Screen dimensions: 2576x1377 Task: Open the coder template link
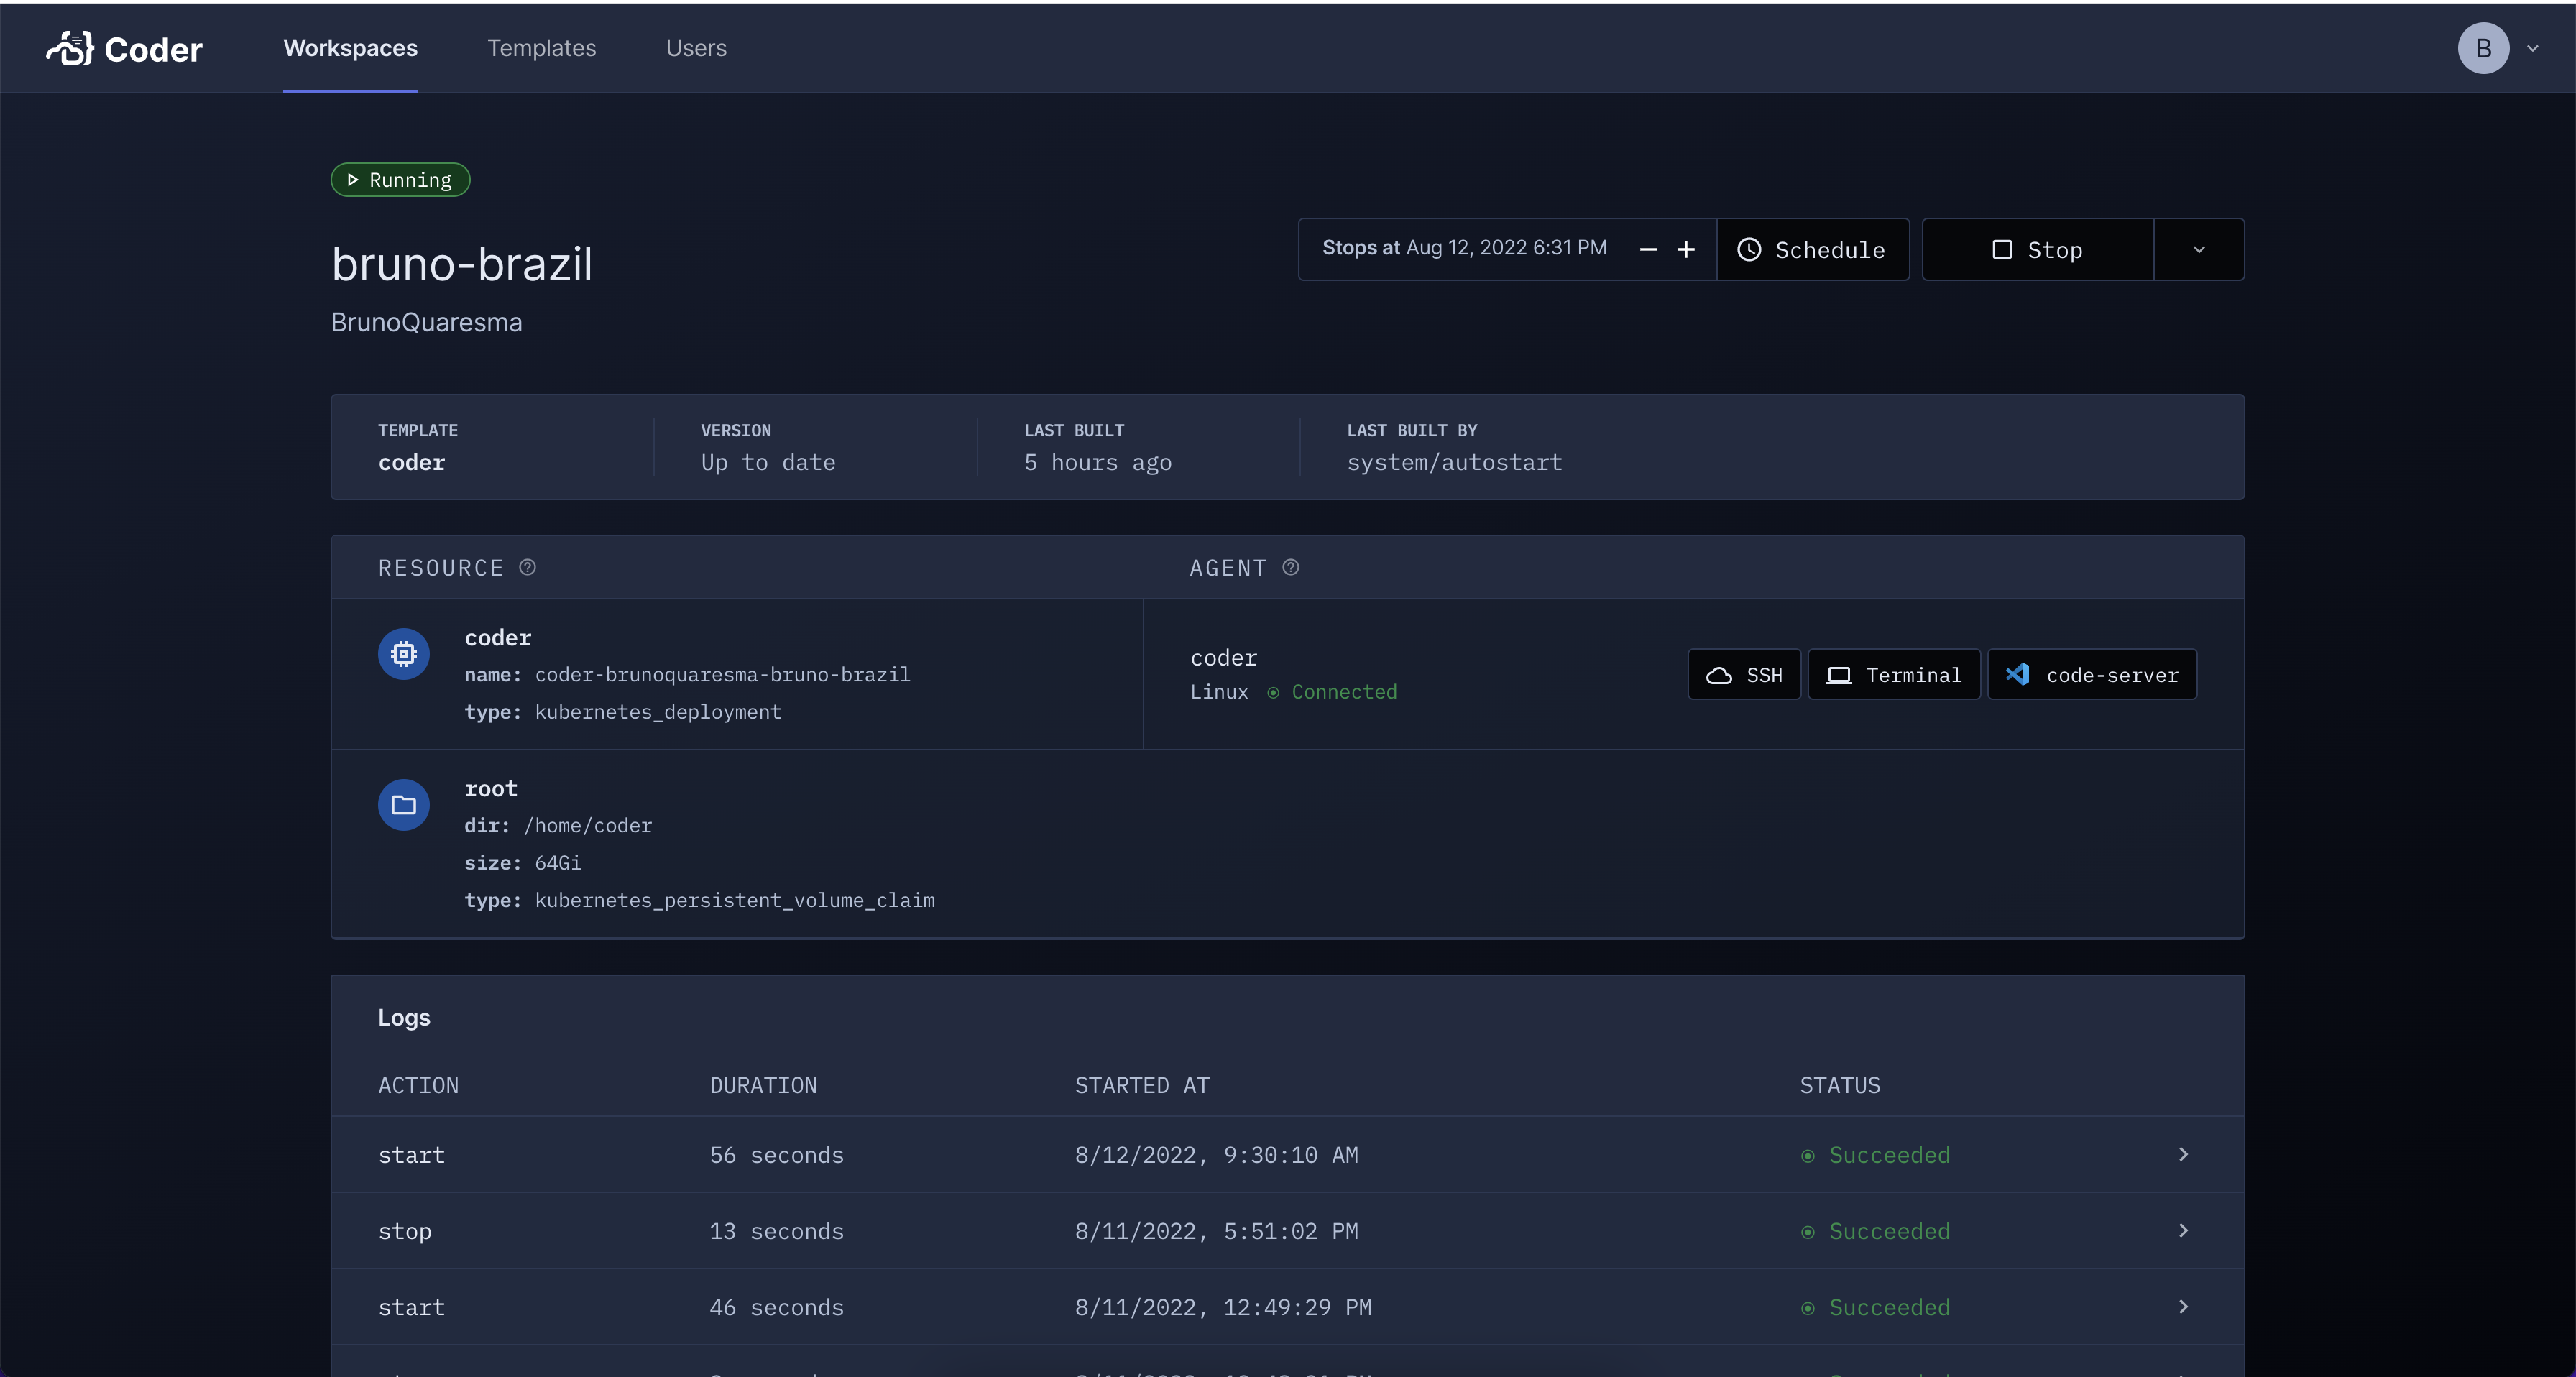pyautogui.click(x=411, y=462)
